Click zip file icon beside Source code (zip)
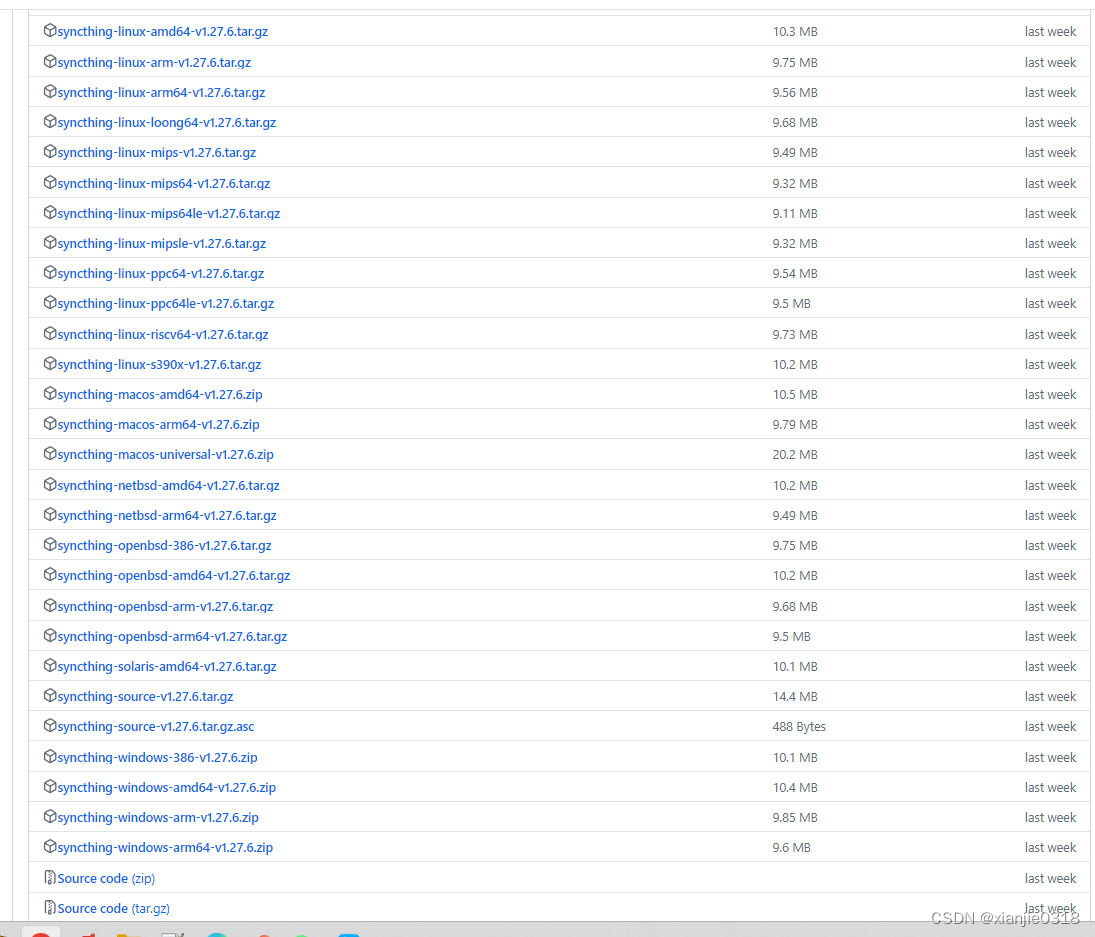1095x937 pixels. pyautogui.click(x=50, y=878)
